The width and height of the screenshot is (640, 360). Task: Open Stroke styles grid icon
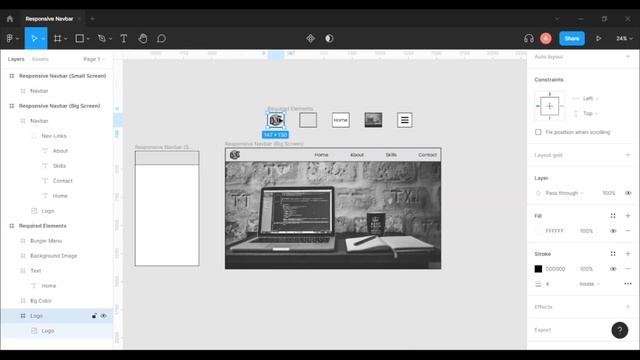(613, 254)
